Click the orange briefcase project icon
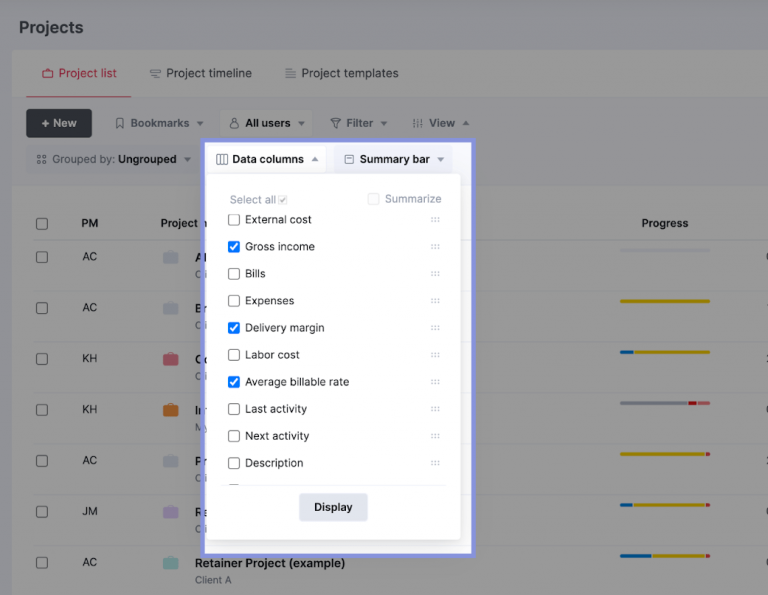The width and height of the screenshot is (768, 595). coord(171,410)
